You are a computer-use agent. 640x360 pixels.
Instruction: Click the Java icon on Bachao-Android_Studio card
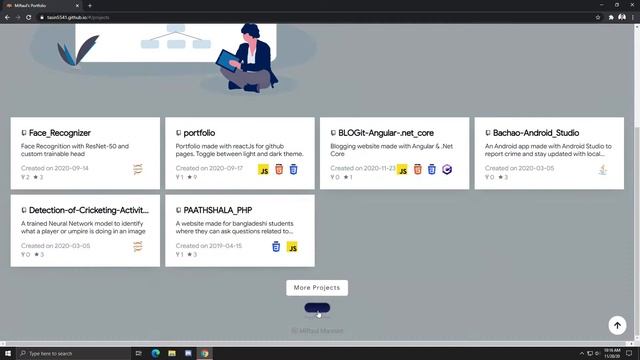pyautogui.click(x=603, y=169)
